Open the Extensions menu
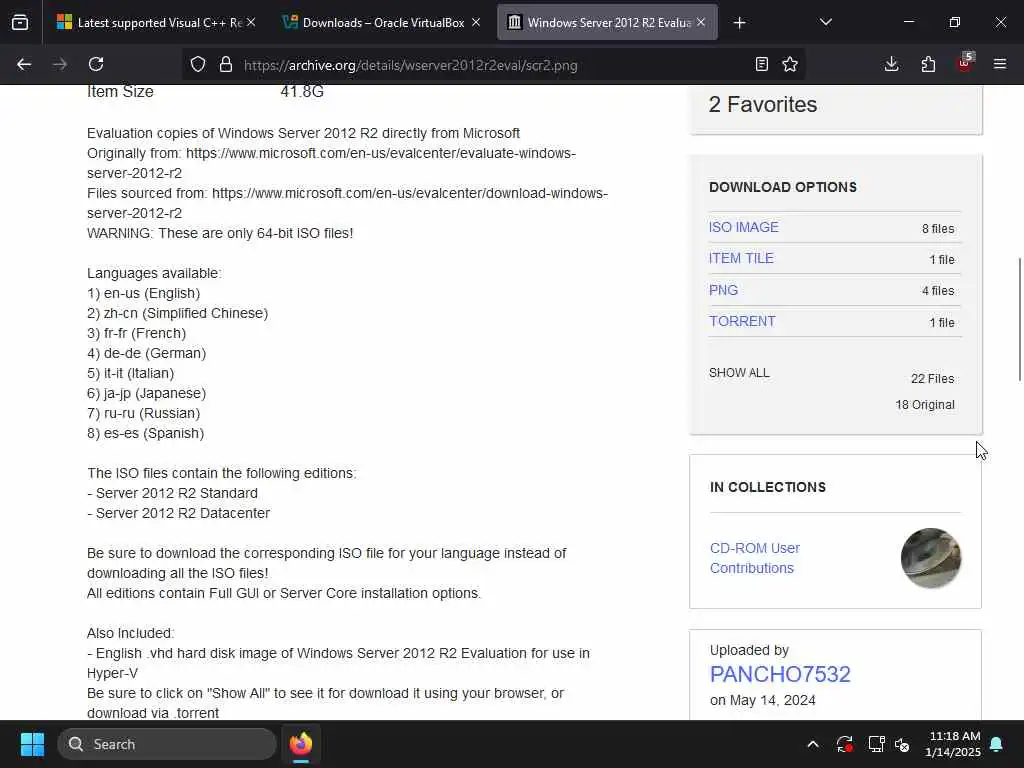The width and height of the screenshot is (1024, 768). pyautogui.click(x=928, y=64)
